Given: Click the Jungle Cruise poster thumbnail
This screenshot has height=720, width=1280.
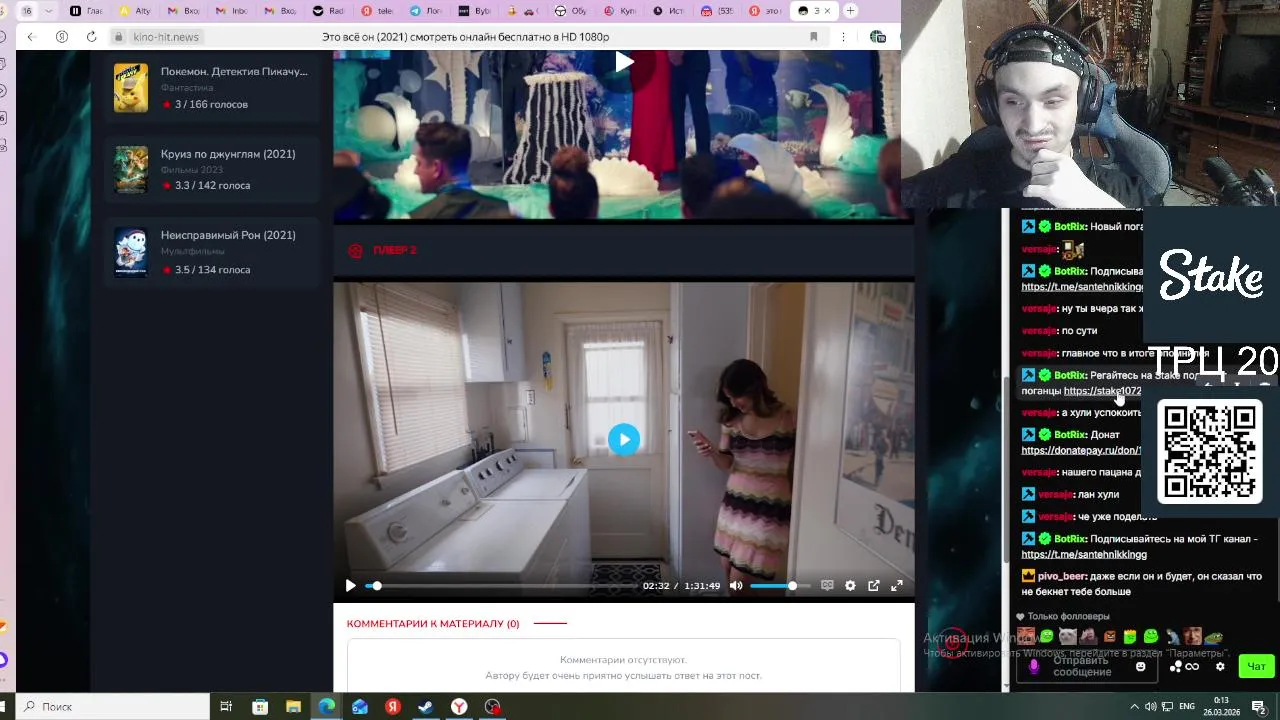Looking at the screenshot, I should (x=131, y=170).
